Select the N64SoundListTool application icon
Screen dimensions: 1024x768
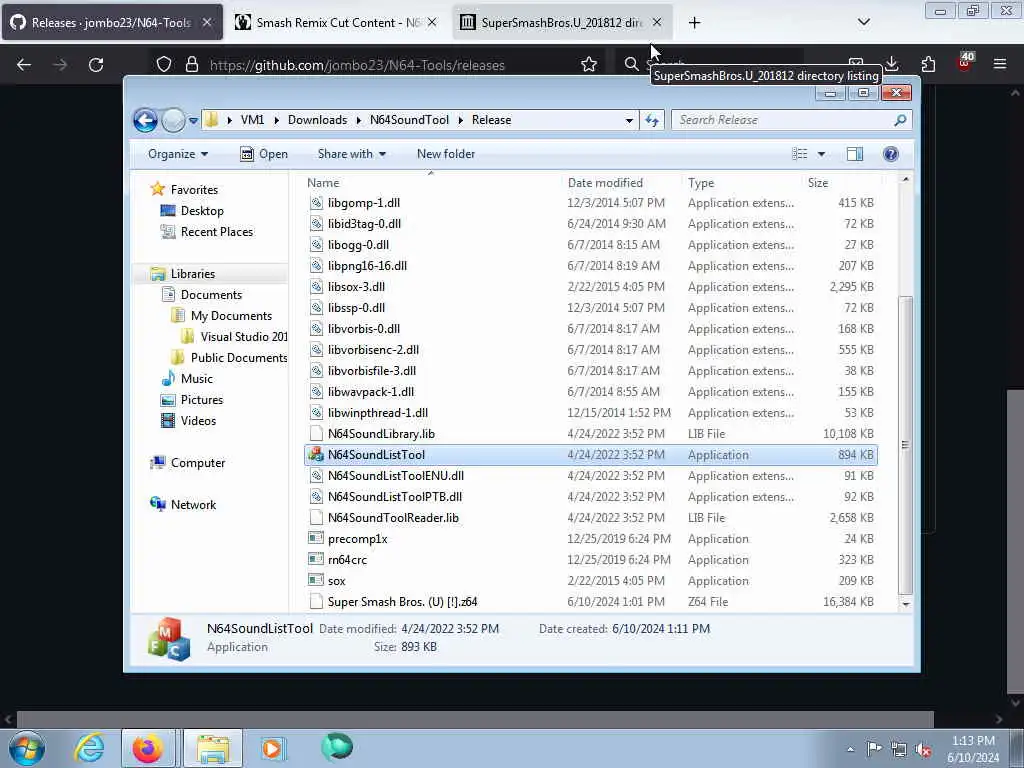pos(316,455)
